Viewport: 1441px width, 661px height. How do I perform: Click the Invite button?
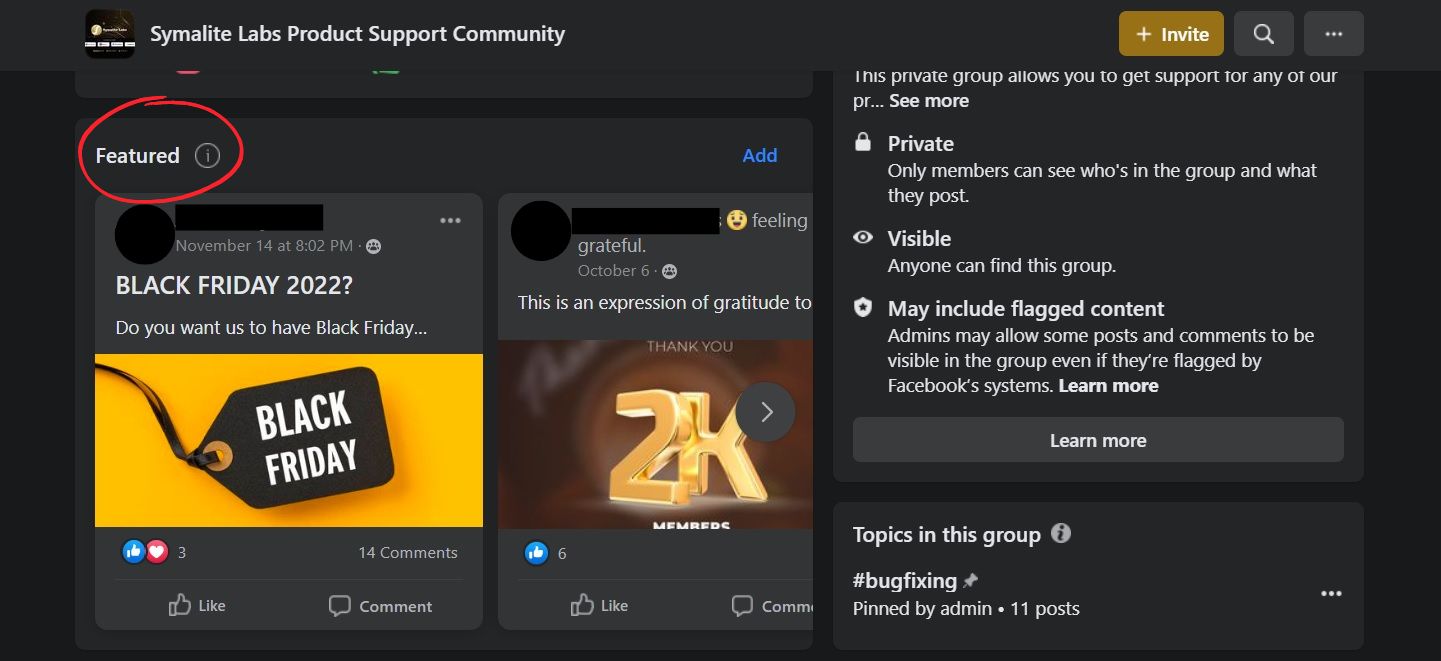click(x=1171, y=33)
